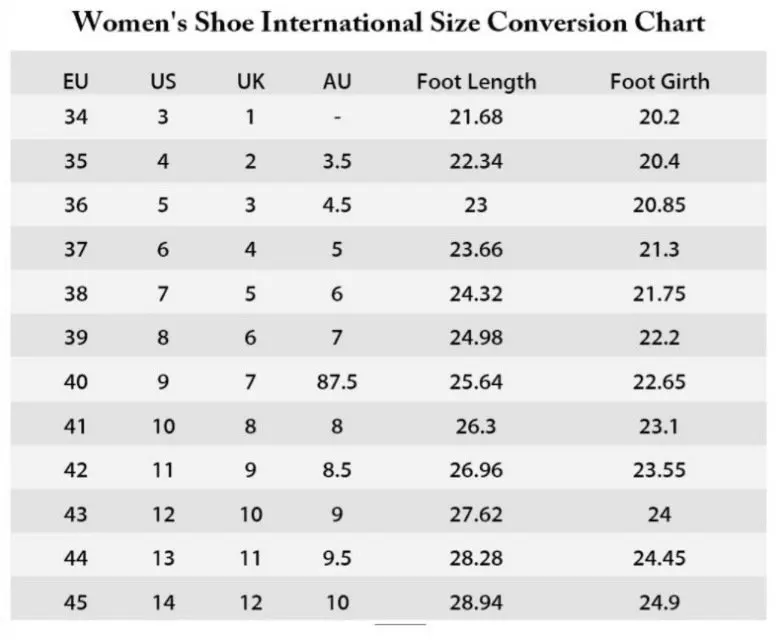
Task: Click EU size 41 cell
Action: 75,426
